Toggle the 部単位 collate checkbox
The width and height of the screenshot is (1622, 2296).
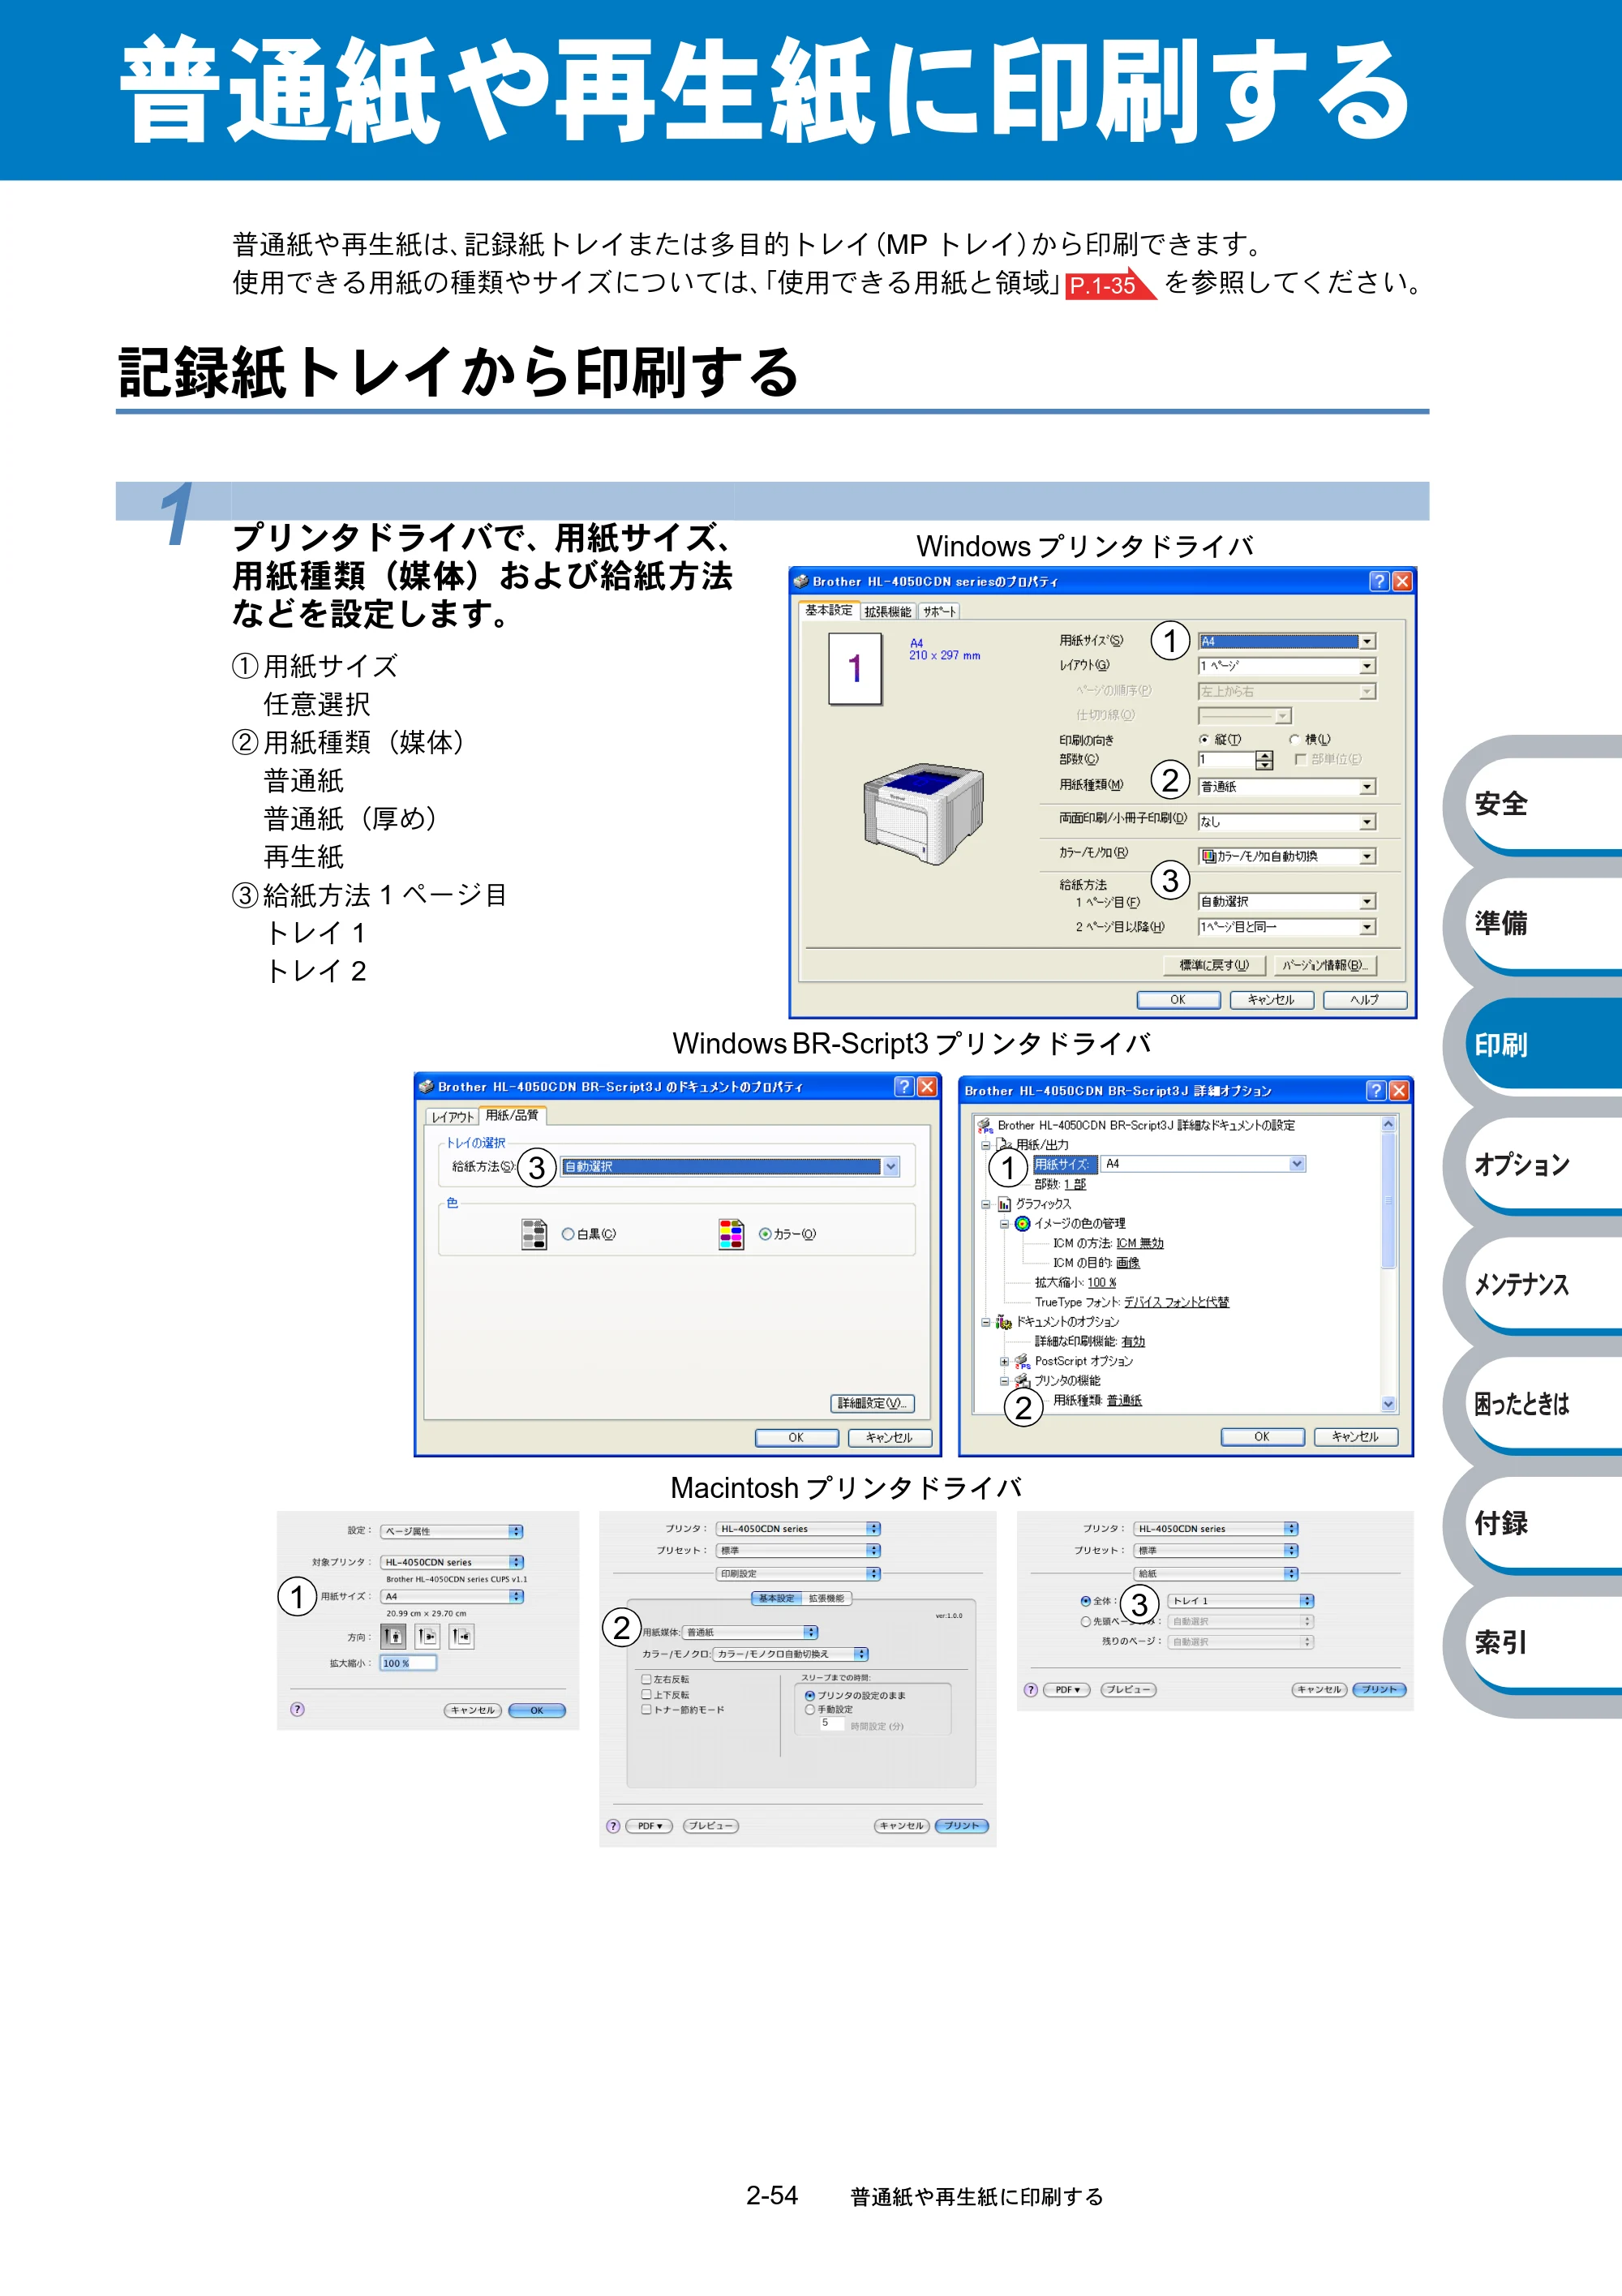pyautogui.click(x=1300, y=759)
